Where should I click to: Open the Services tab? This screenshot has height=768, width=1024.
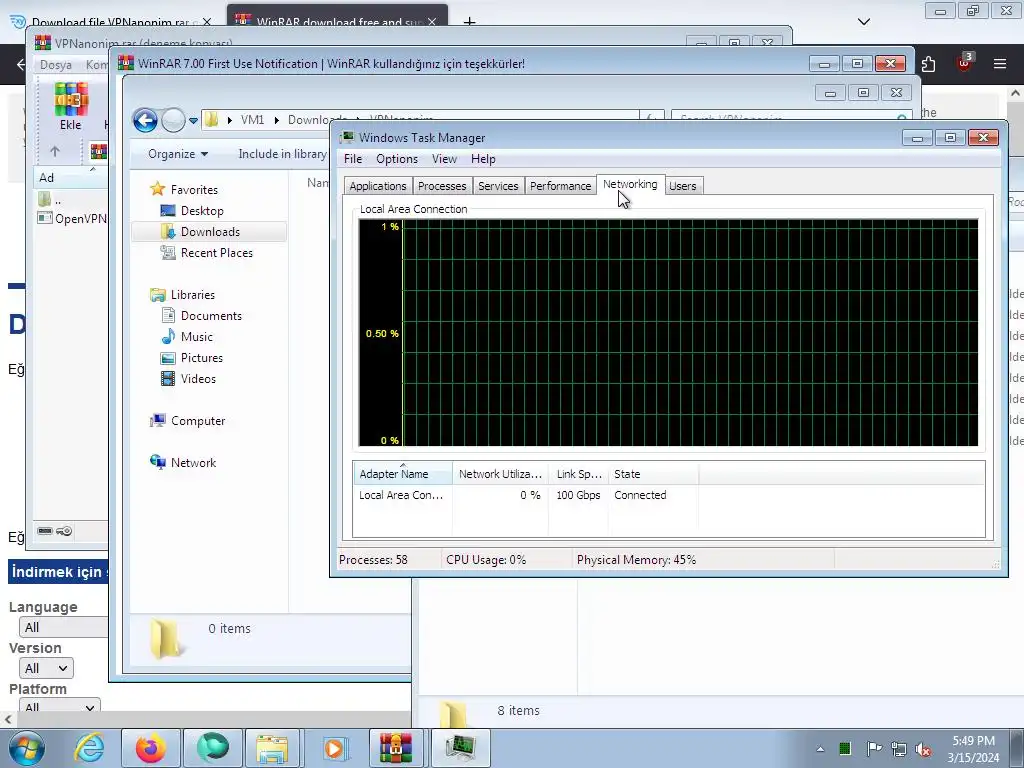498,186
